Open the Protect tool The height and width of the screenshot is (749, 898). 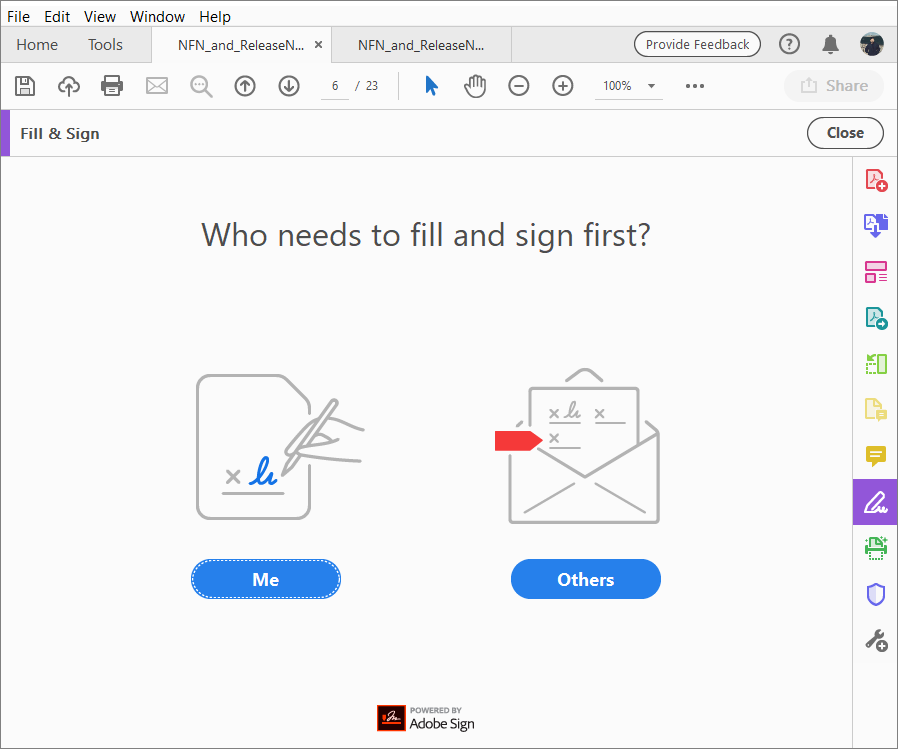875,594
